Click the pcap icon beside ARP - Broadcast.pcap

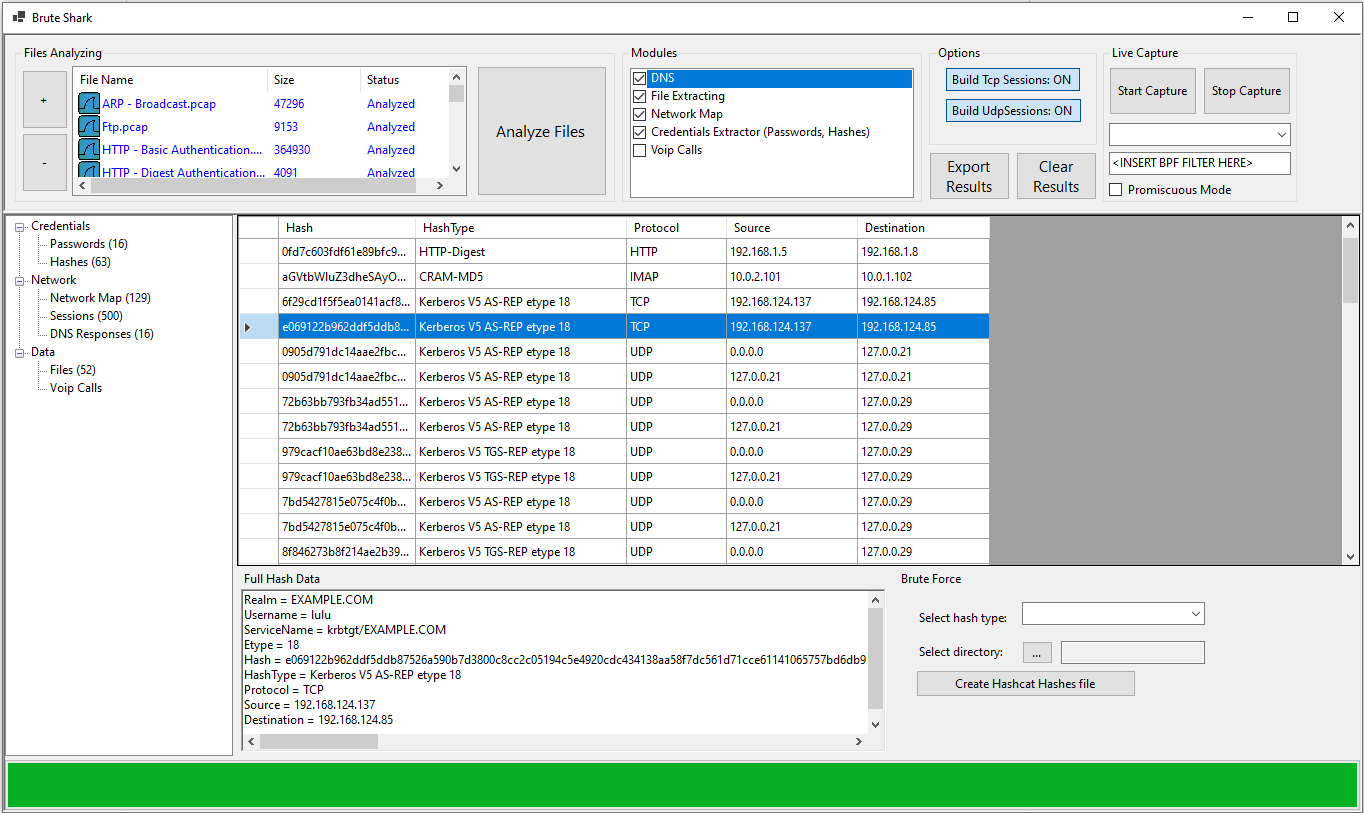click(x=89, y=104)
